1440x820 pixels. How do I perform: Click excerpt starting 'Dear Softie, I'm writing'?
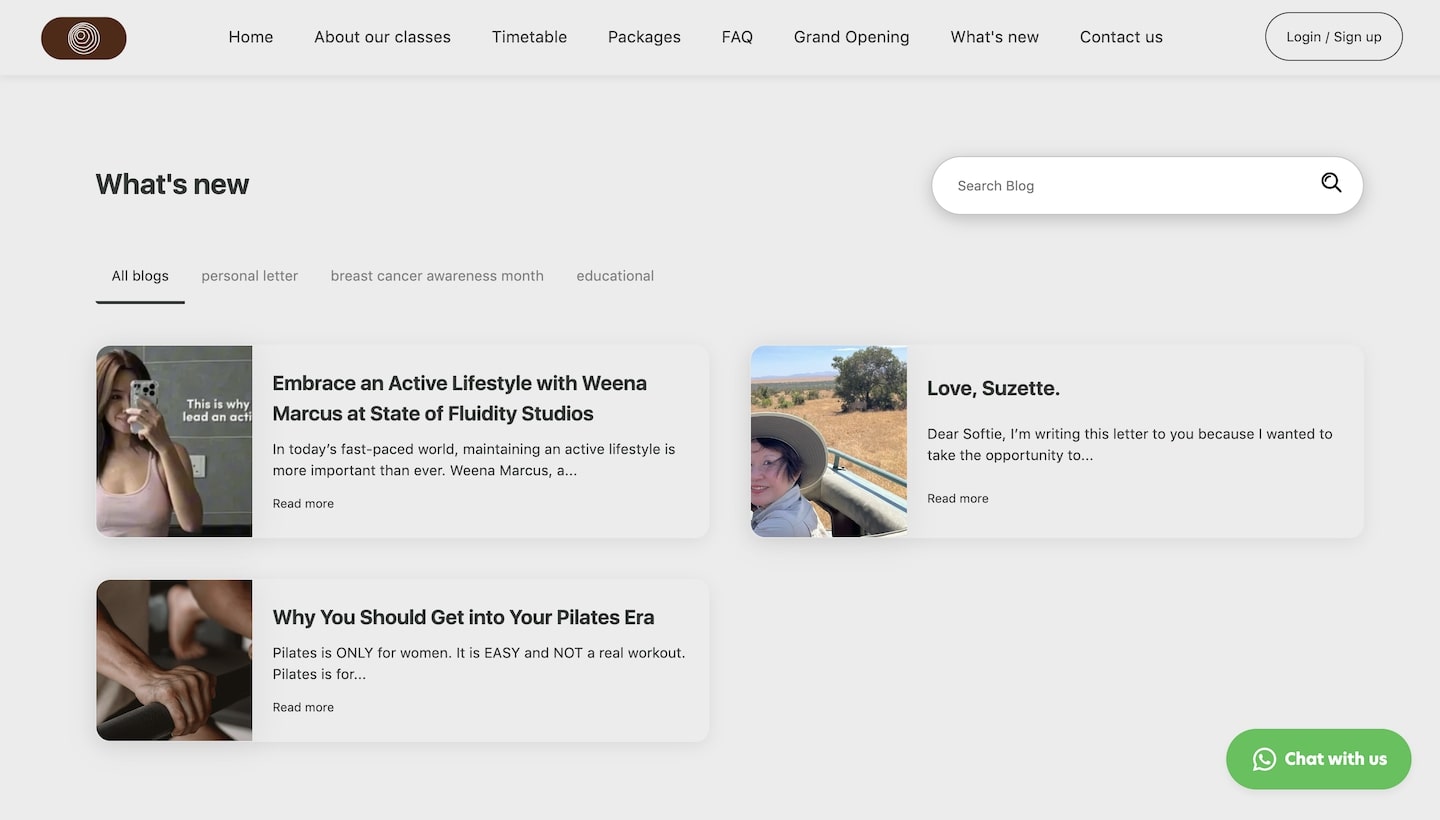pyautogui.click(x=1130, y=444)
